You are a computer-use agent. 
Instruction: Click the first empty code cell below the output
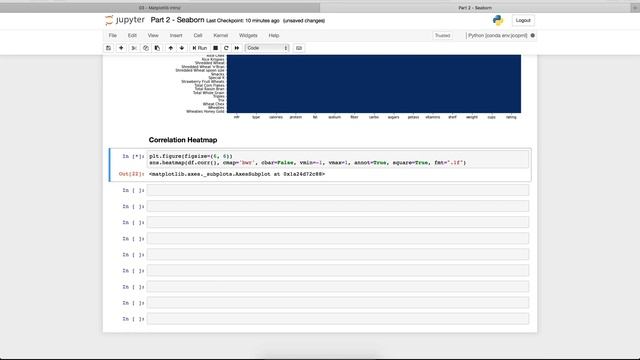click(338, 190)
